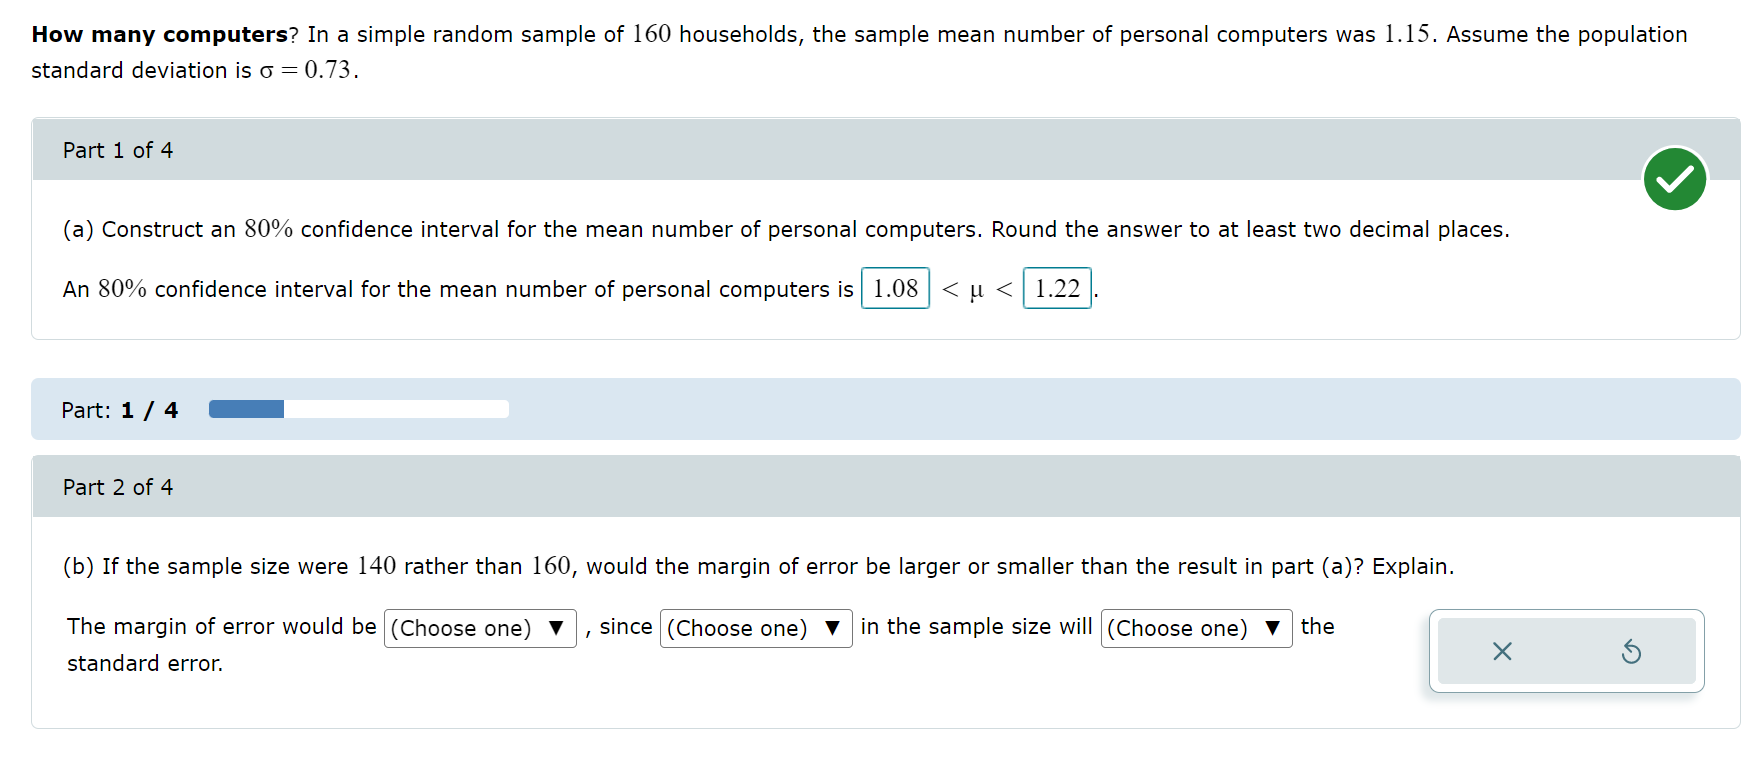Open the 'Choose one' dropdown after 'since'
1764x778 pixels.
tap(756, 628)
